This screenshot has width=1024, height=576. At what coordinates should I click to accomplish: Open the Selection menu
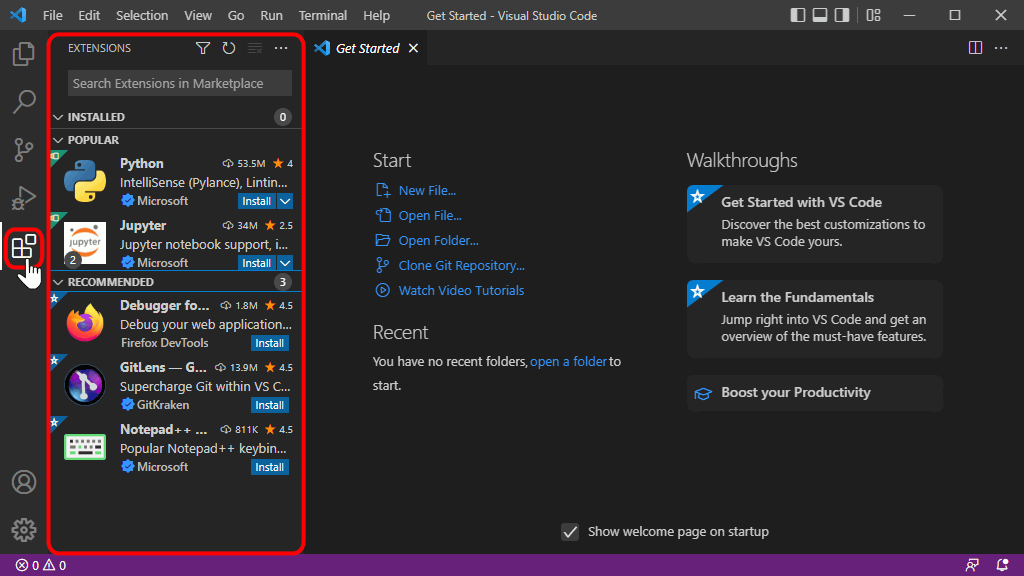tap(142, 15)
